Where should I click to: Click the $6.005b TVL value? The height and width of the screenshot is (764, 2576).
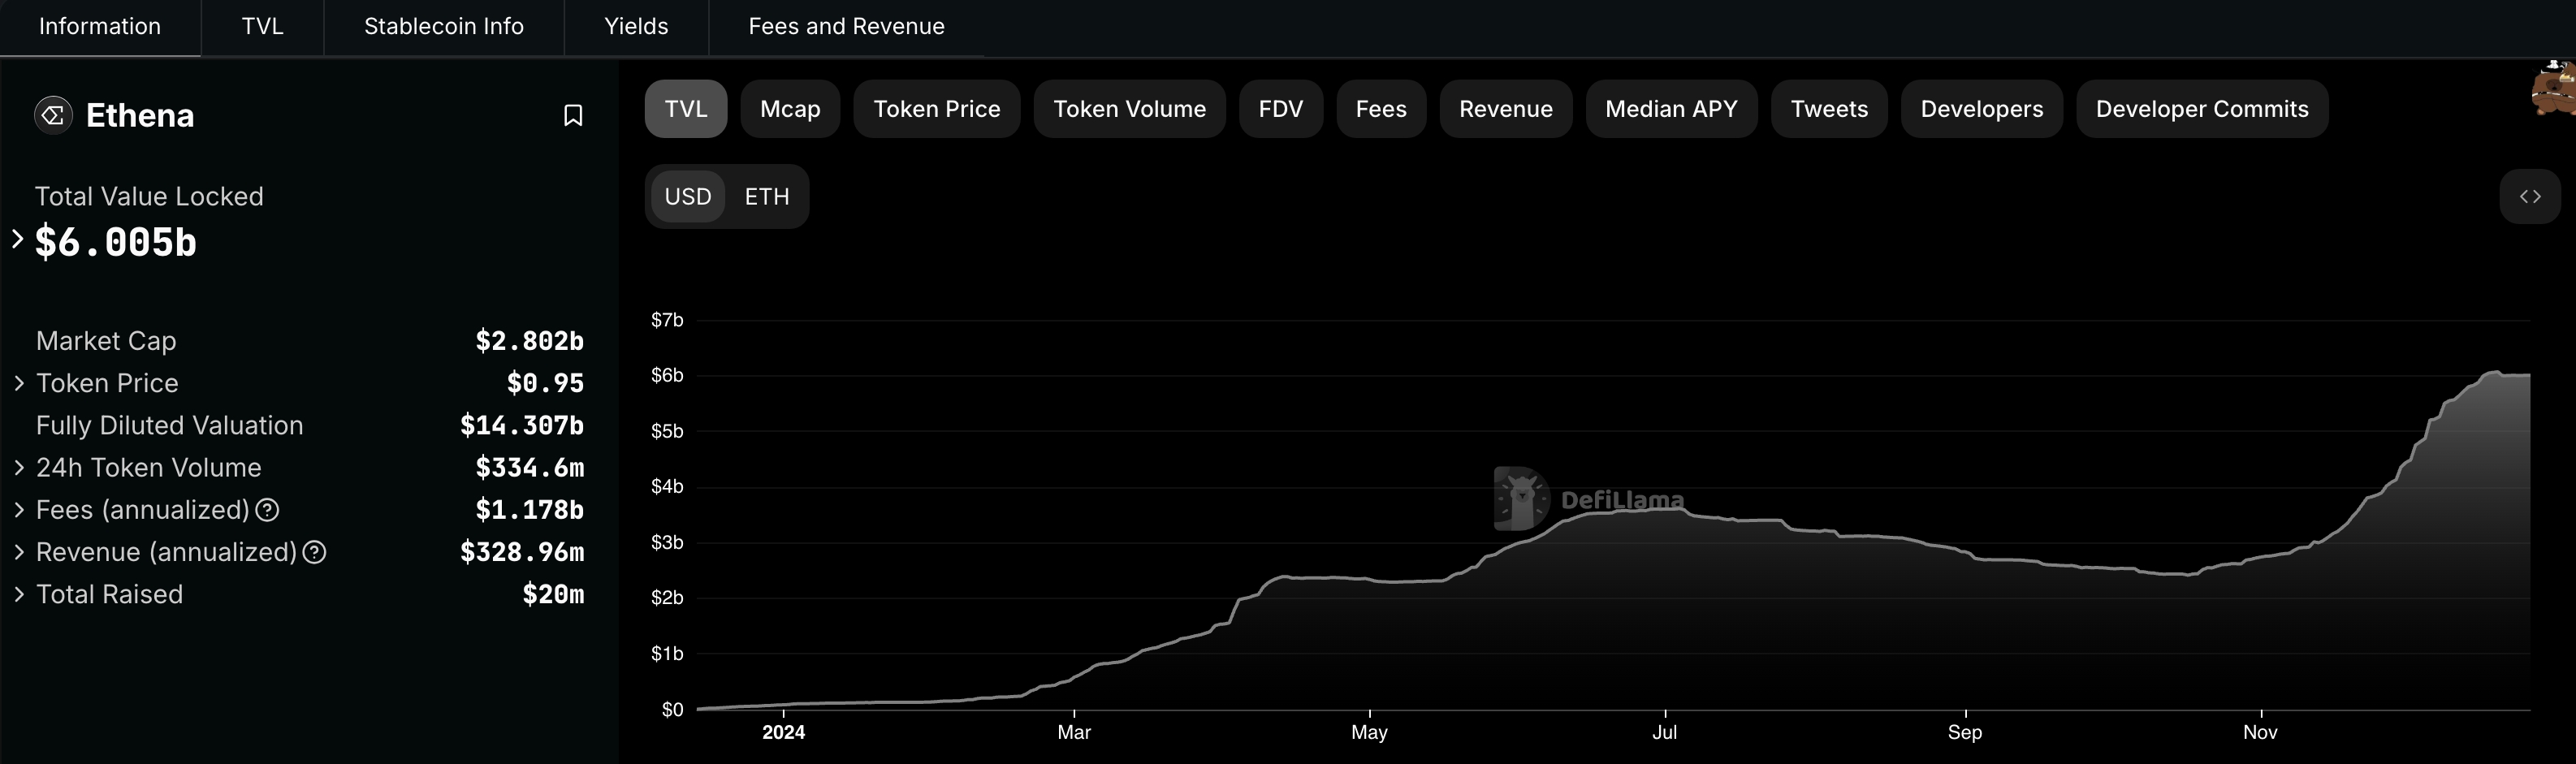point(116,242)
